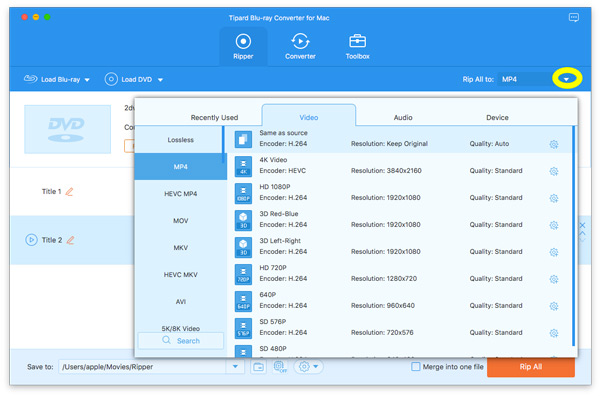
Task: Click the DVD thumbnail preview
Action: click(x=67, y=129)
